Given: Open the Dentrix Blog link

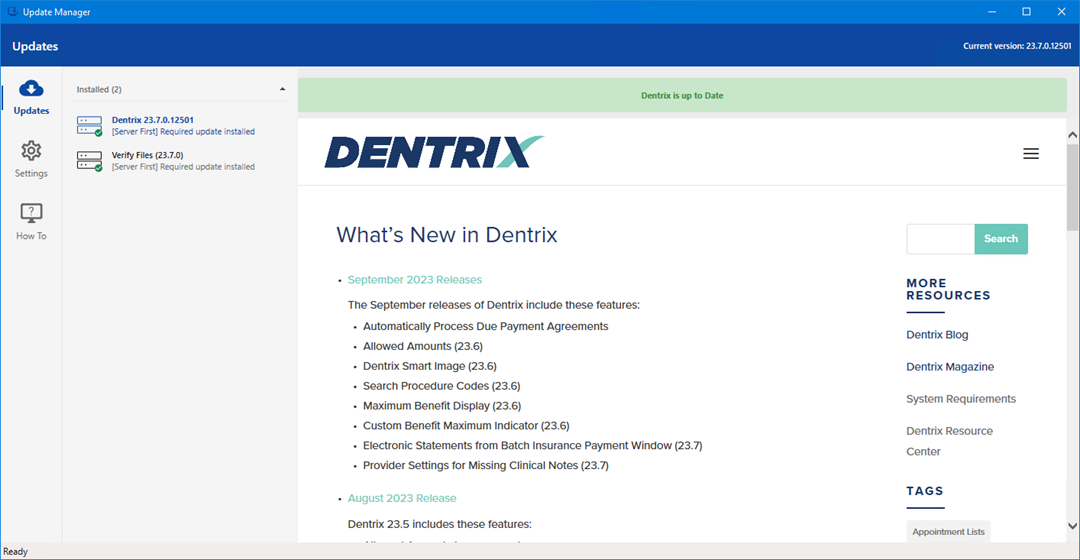Looking at the screenshot, I should 937,335.
